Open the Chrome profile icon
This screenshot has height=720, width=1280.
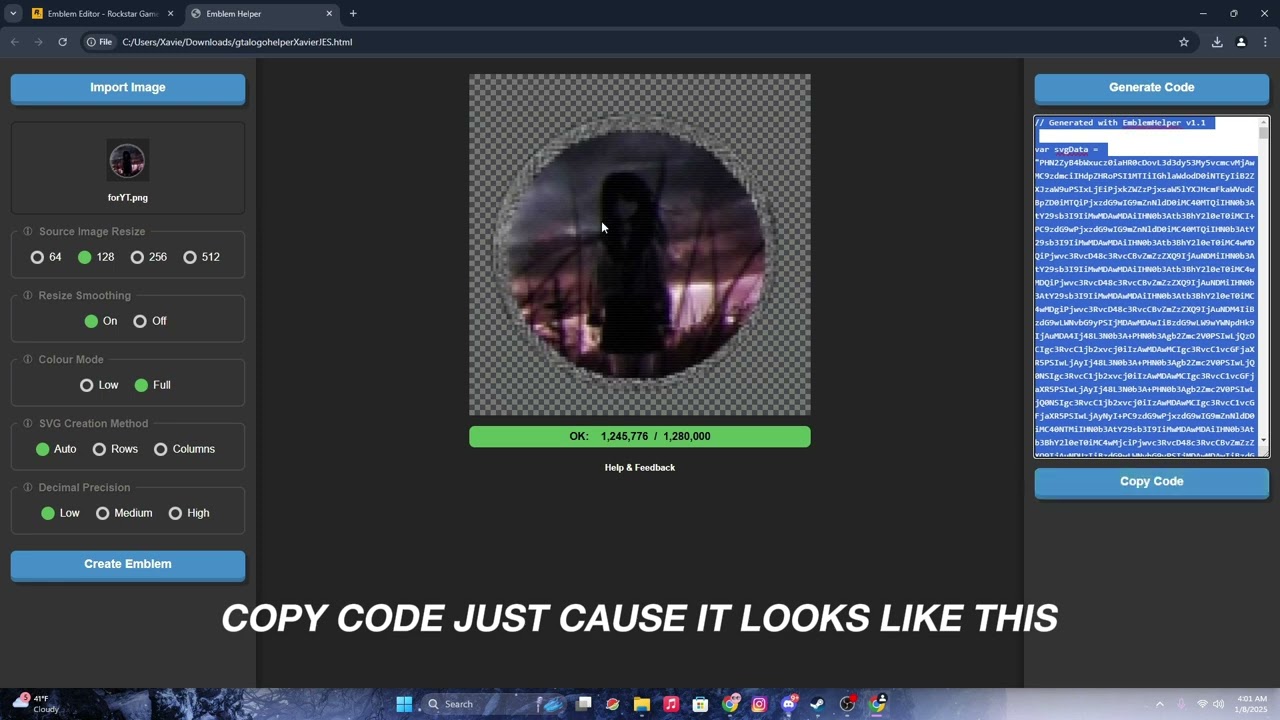coord(1241,42)
